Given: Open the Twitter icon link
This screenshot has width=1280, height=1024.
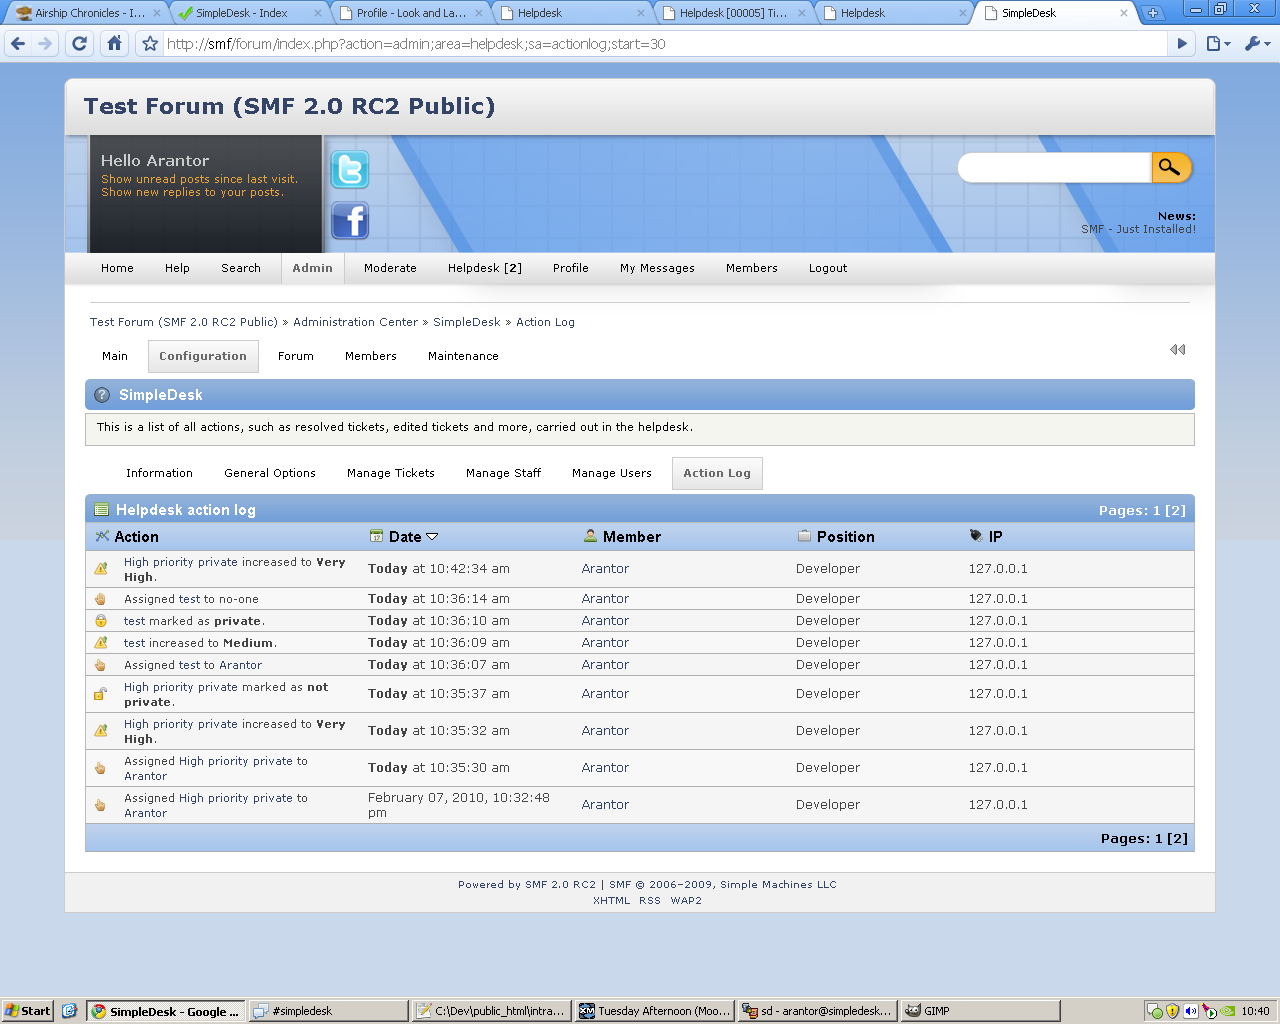Looking at the screenshot, I should click(350, 169).
